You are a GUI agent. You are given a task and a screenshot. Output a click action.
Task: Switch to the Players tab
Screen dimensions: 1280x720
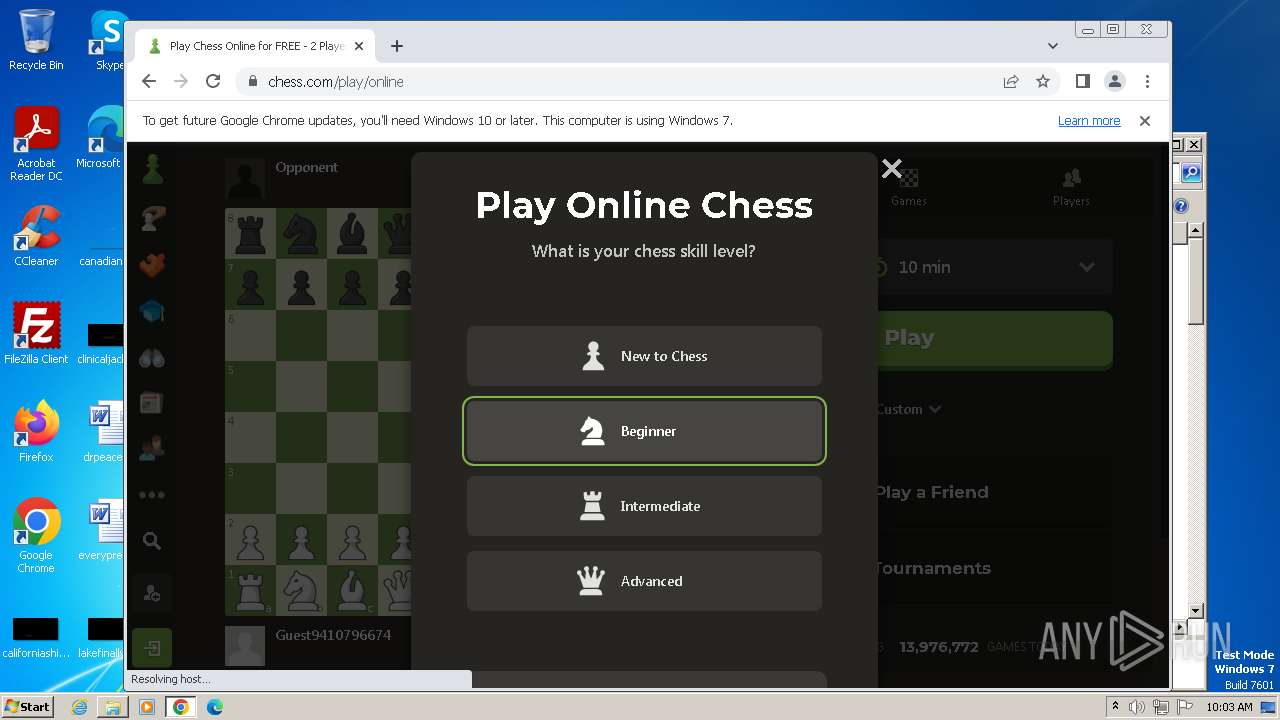pos(1071,186)
